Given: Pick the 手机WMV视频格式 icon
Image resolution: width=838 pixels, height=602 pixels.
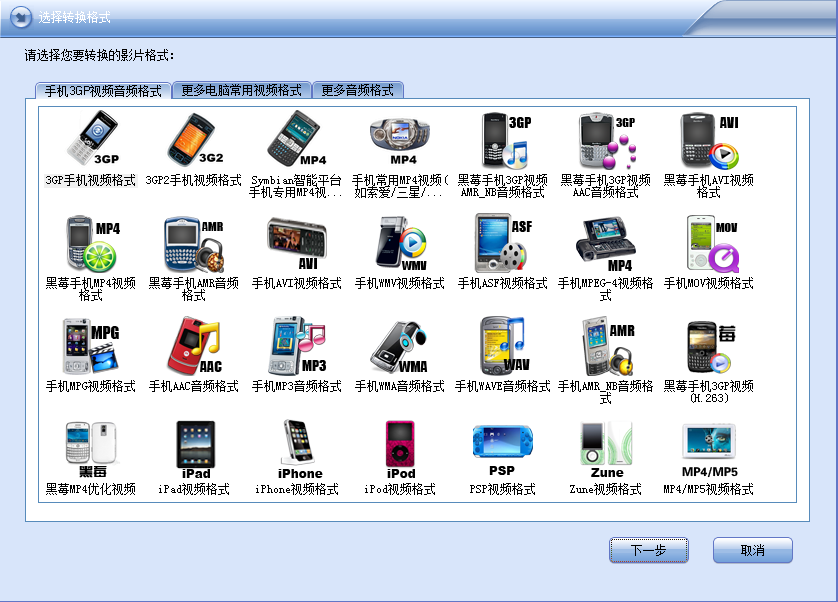Looking at the screenshot, I should tap(401, 243).
